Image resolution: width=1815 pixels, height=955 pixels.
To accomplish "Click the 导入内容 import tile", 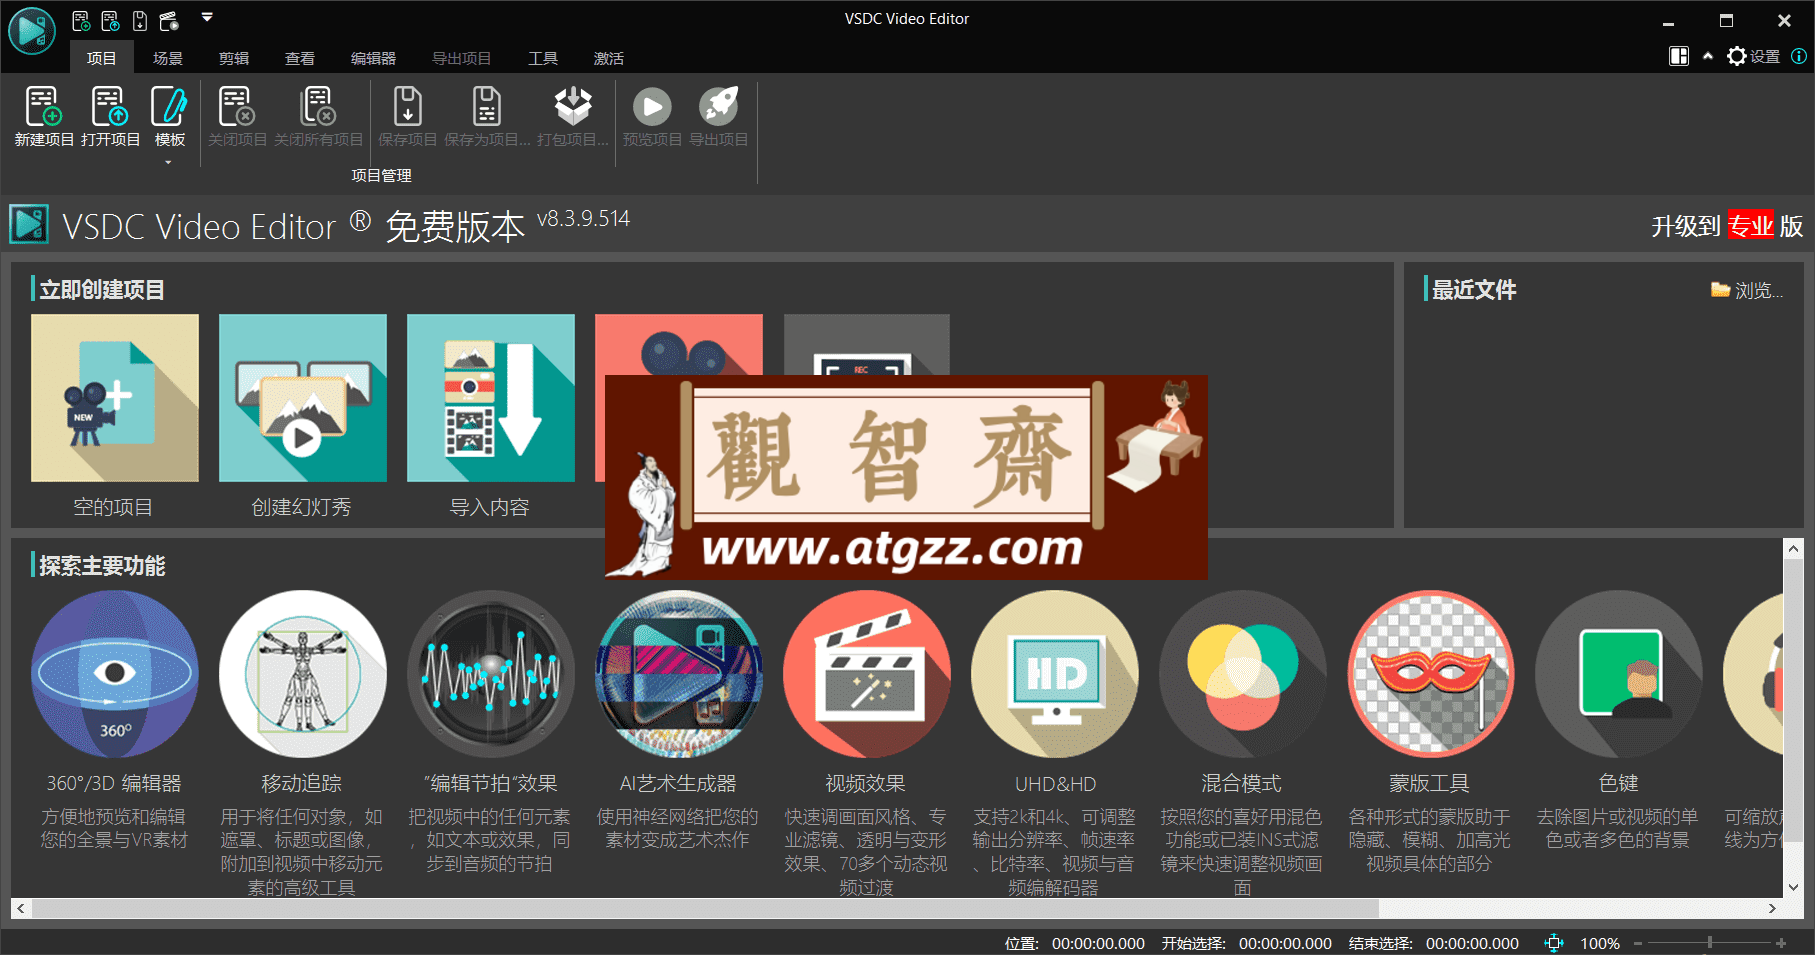I will point(491,398).
